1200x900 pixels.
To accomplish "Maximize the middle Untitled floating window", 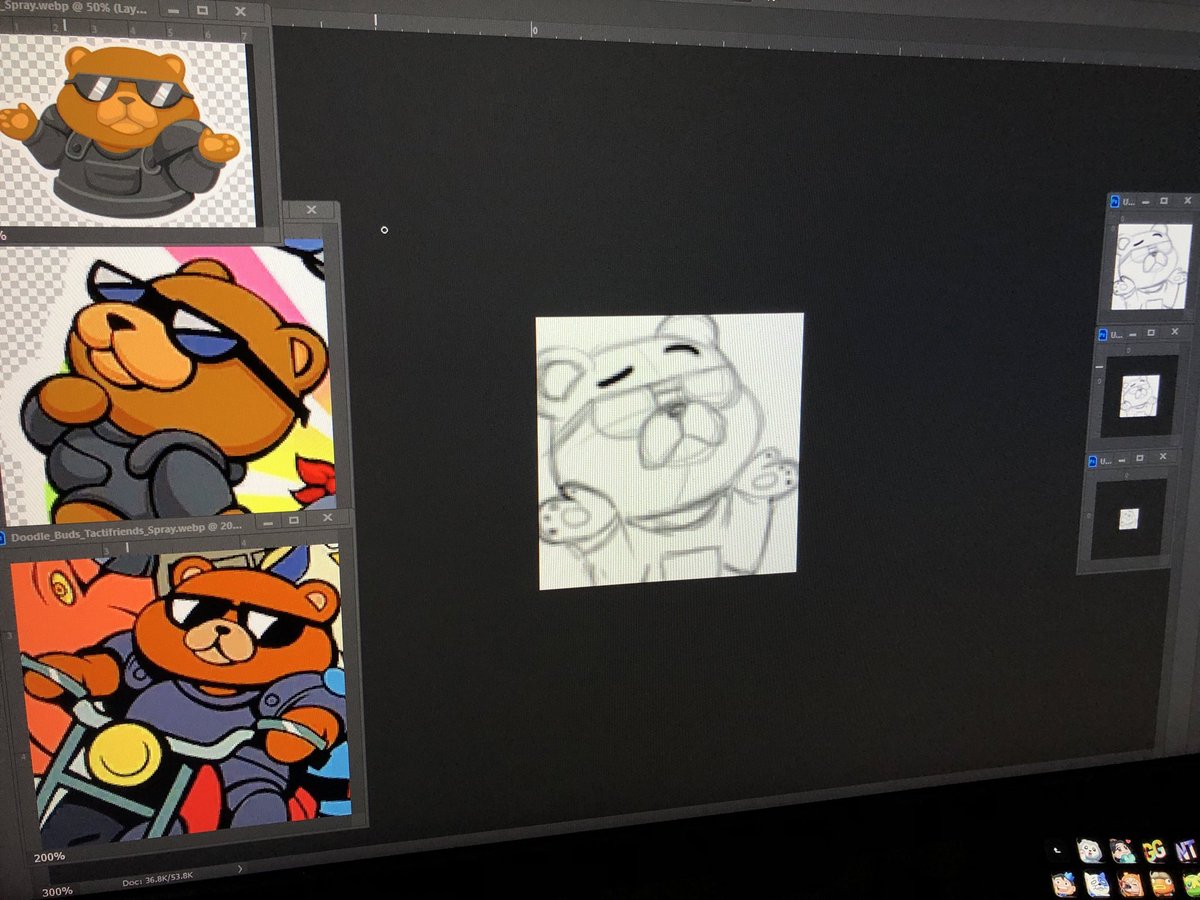I will click(1150, 334).
